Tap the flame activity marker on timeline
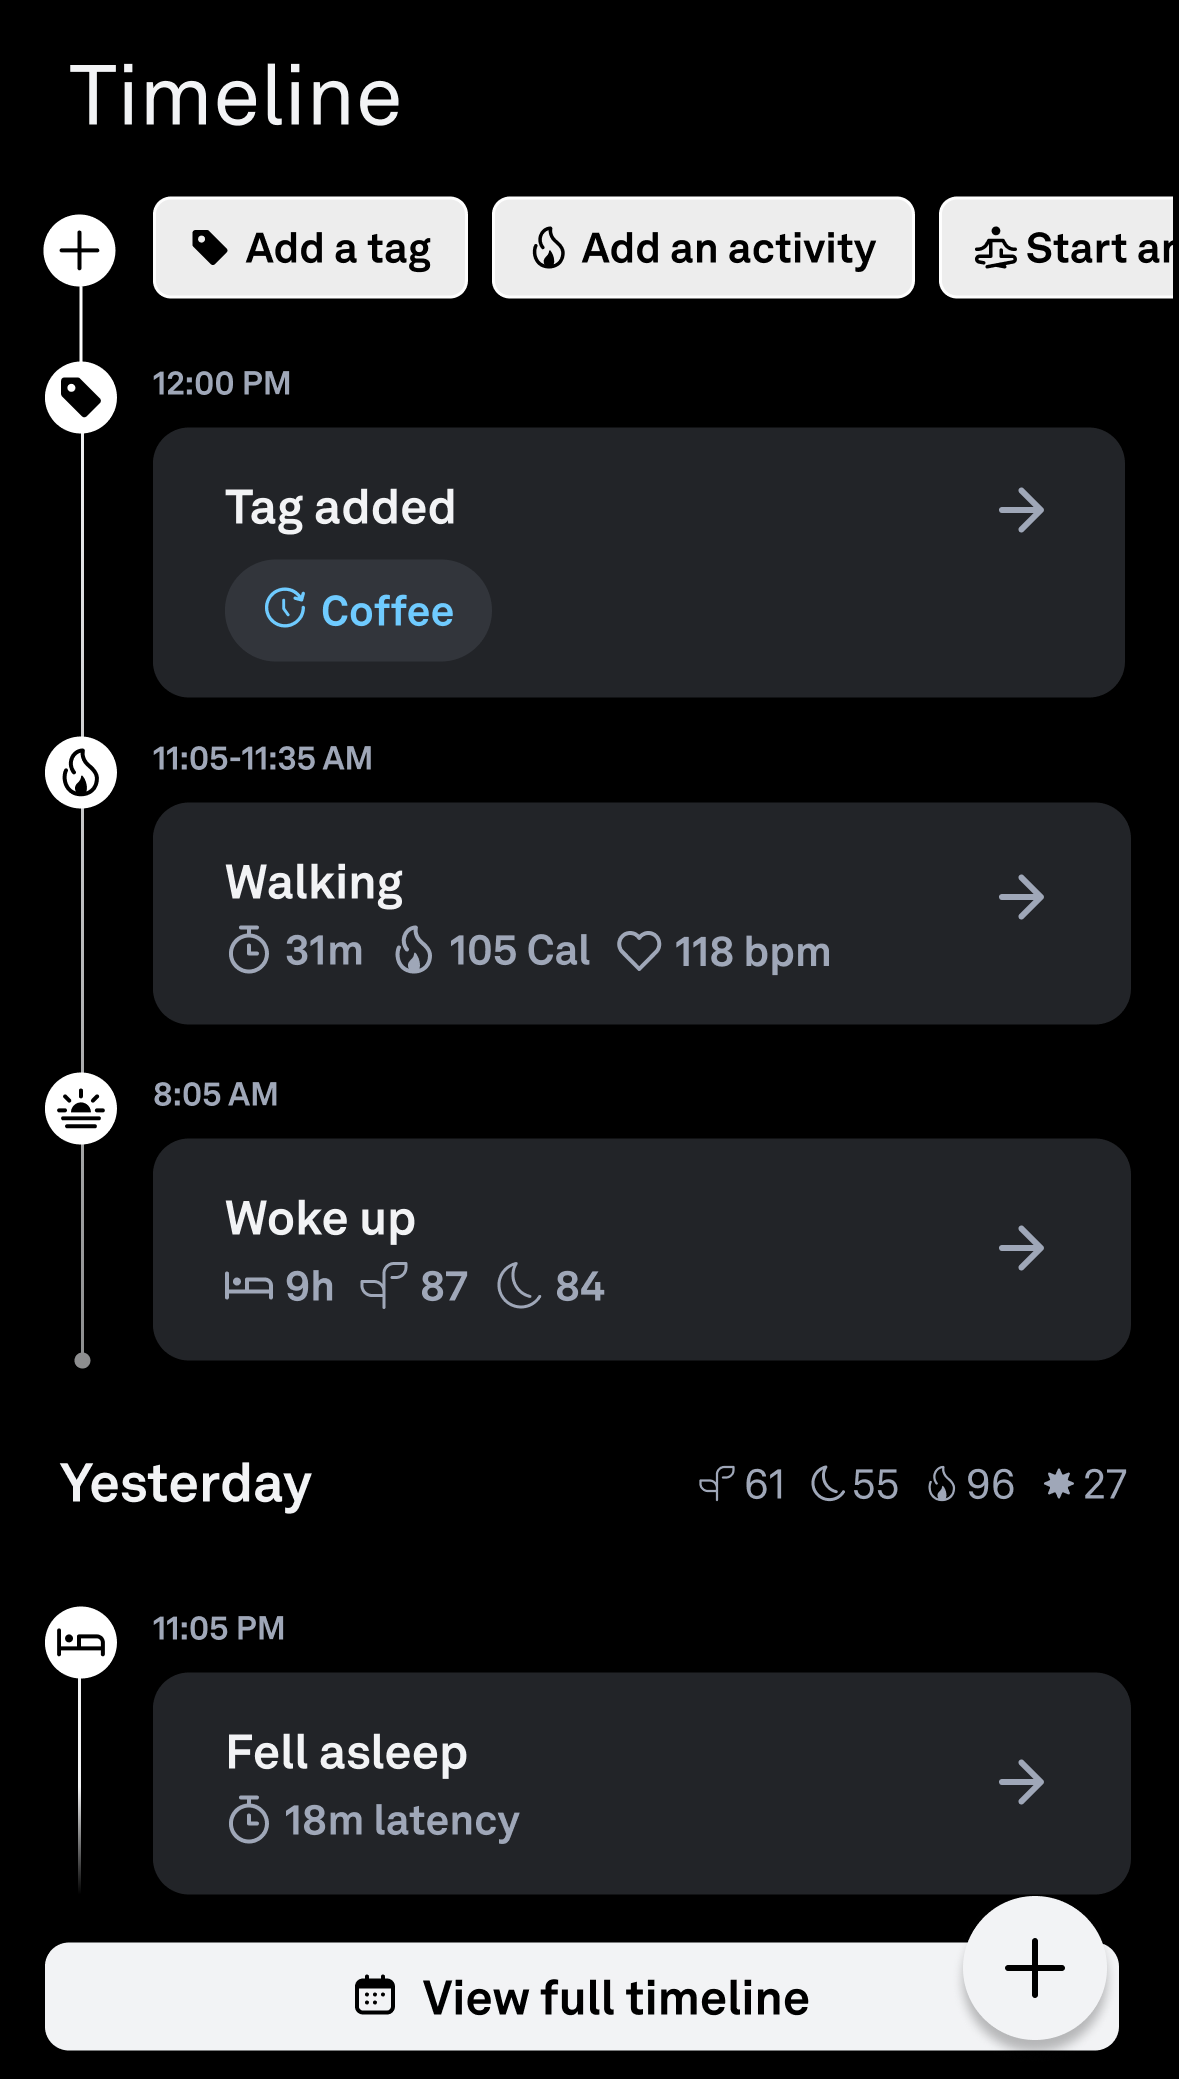This screenshot has width=1179, height=2079. (x=81, y=773)
